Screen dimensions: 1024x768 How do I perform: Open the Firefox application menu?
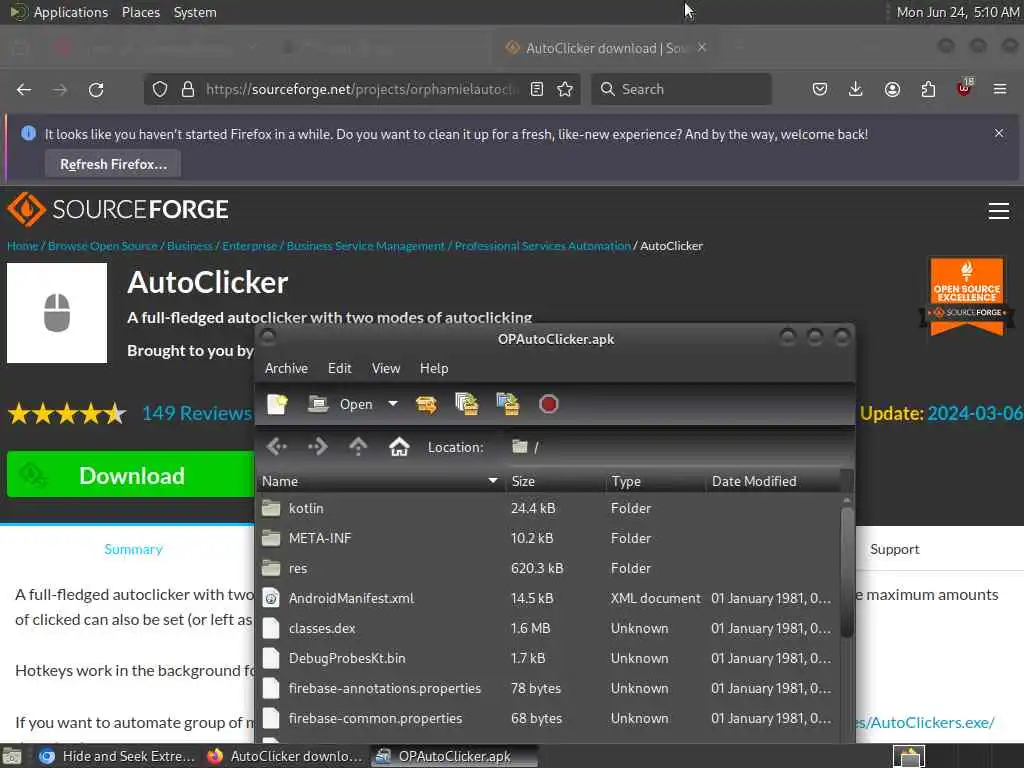[1000, 89]
